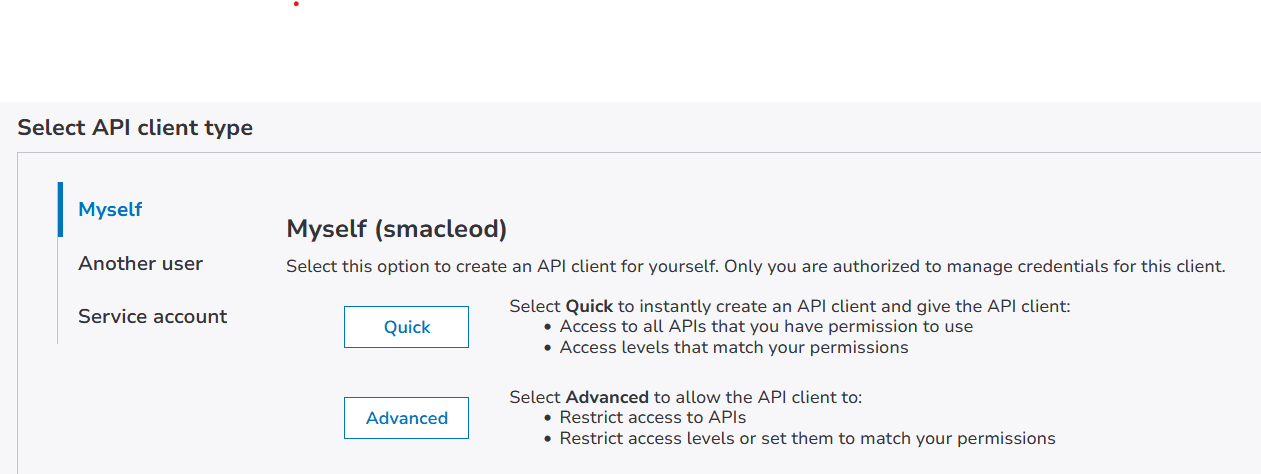Image resolution: width=1261 pixels, height=474 pixels.
Task: Open the Service account tab
Action: tap(152, 317)
